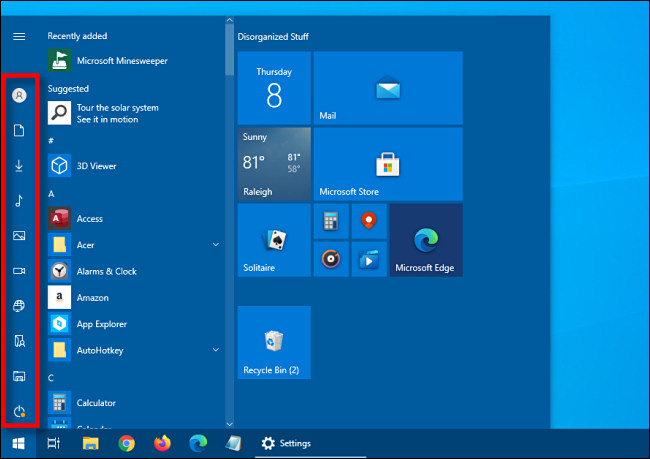Click the Power icon in sidebar
The height and width of the screenshot is (459, 650).
pyautogui.click(x=19, y=411)
